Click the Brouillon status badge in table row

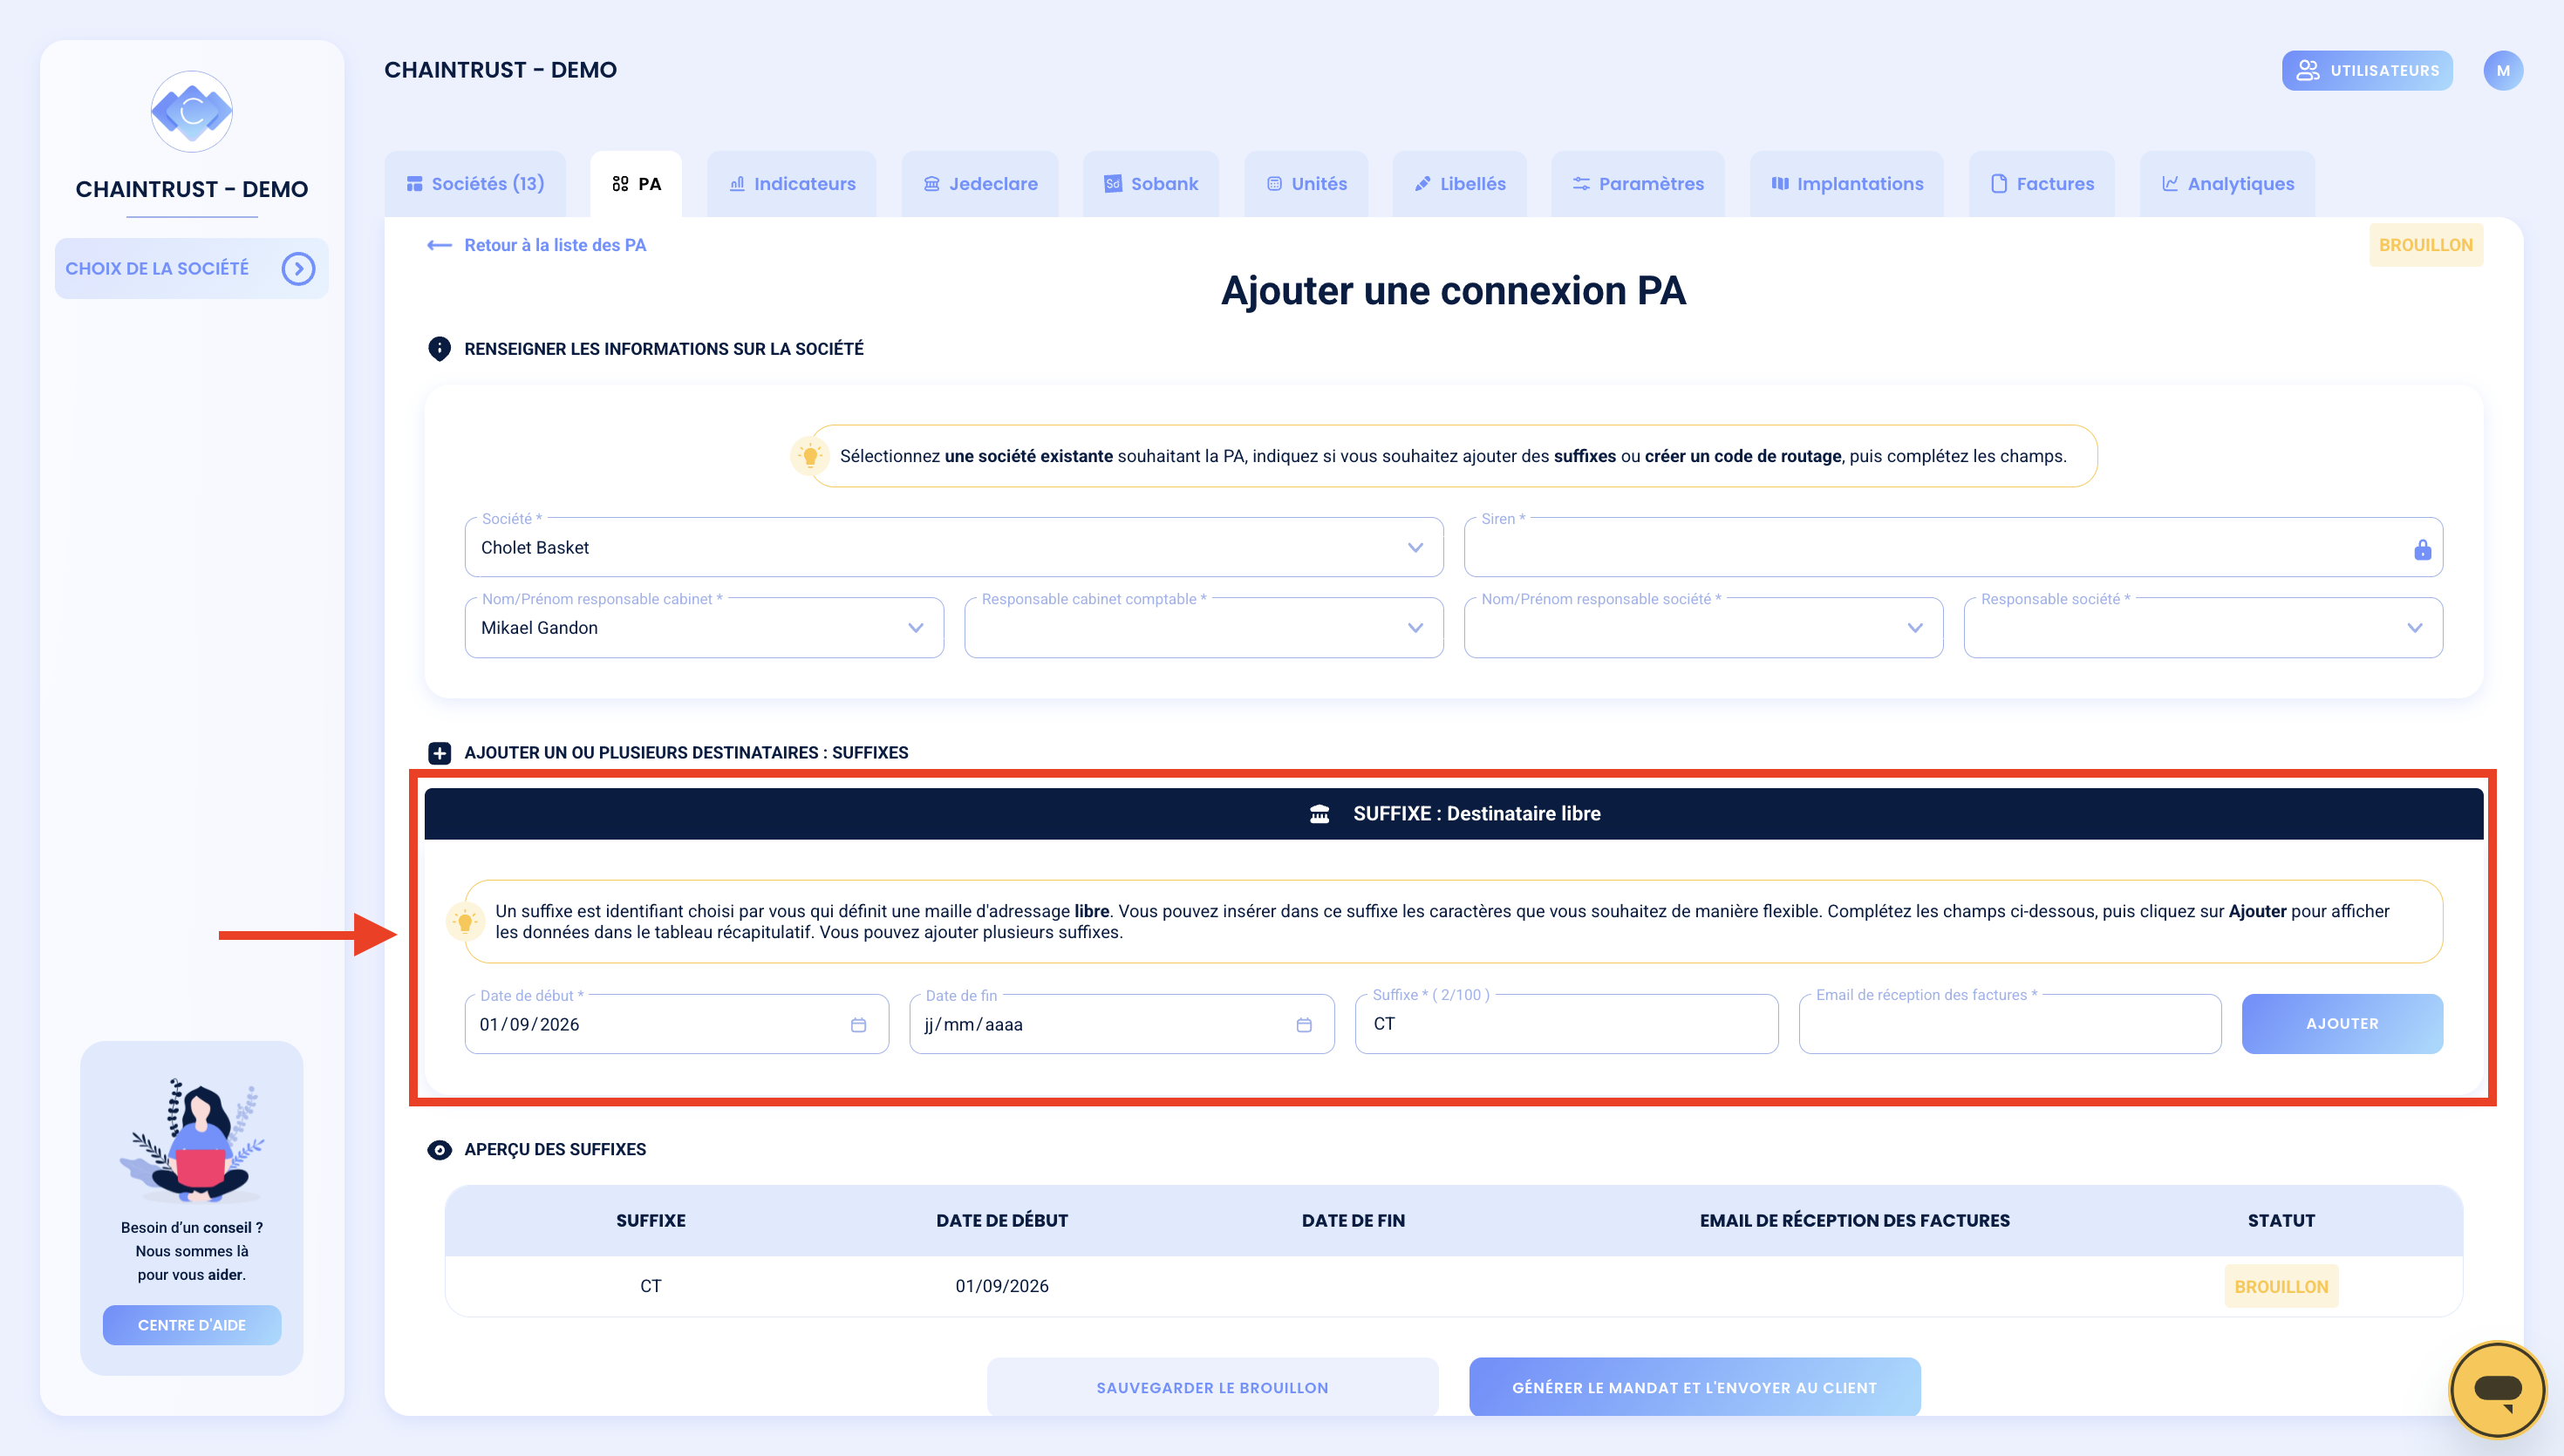[2281, 1287]
